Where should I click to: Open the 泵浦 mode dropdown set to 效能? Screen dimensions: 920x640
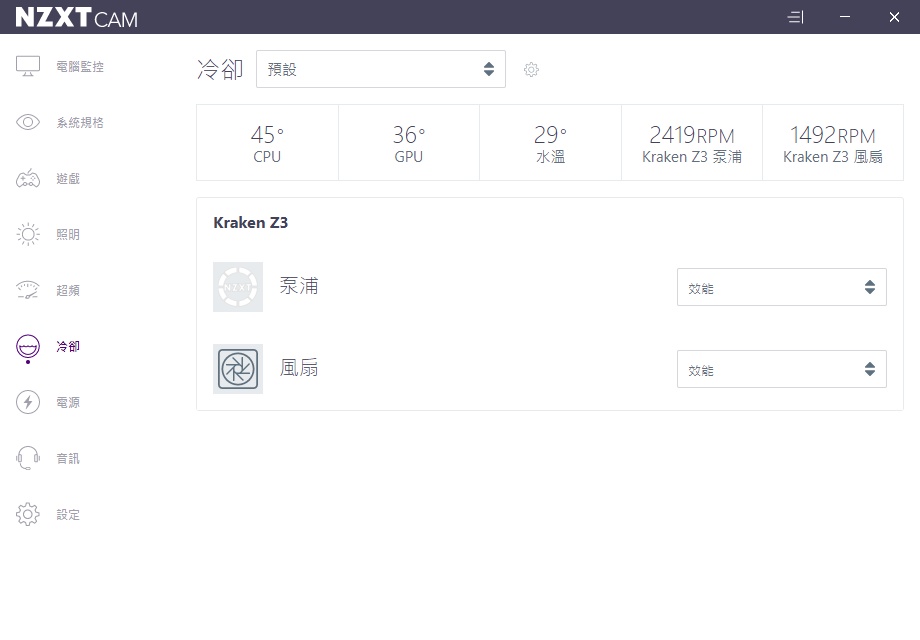tap(782, 287)
